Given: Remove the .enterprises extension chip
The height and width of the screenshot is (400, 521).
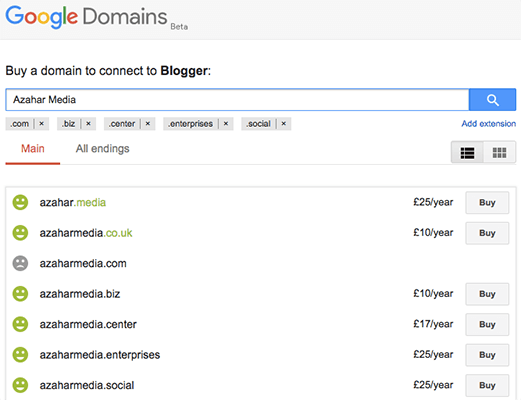Looking at the screenshot, I should pyautogui.click(x=226, y=124).
